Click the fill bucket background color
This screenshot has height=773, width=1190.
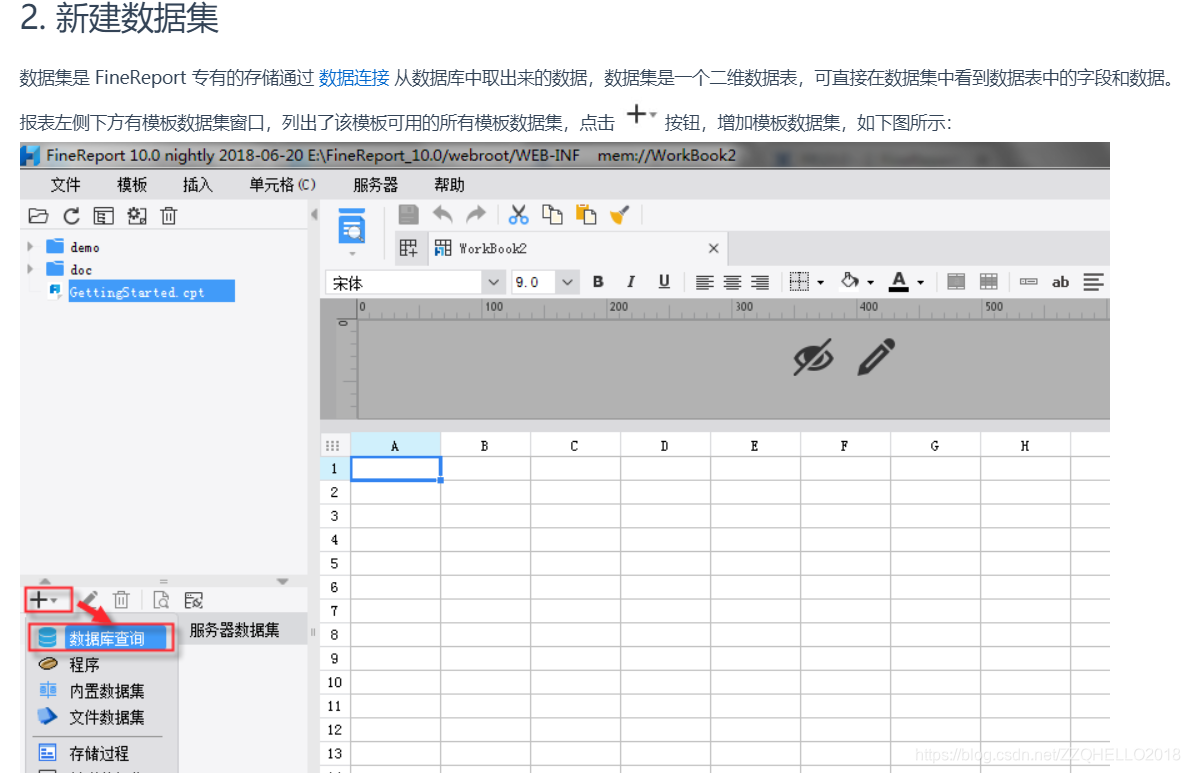849,281
